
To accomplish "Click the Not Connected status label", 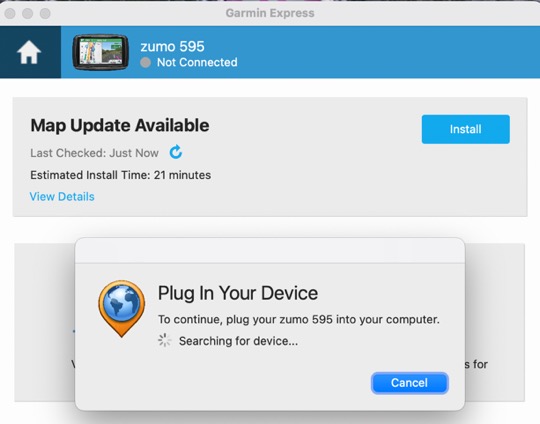I will coord(197,62).
